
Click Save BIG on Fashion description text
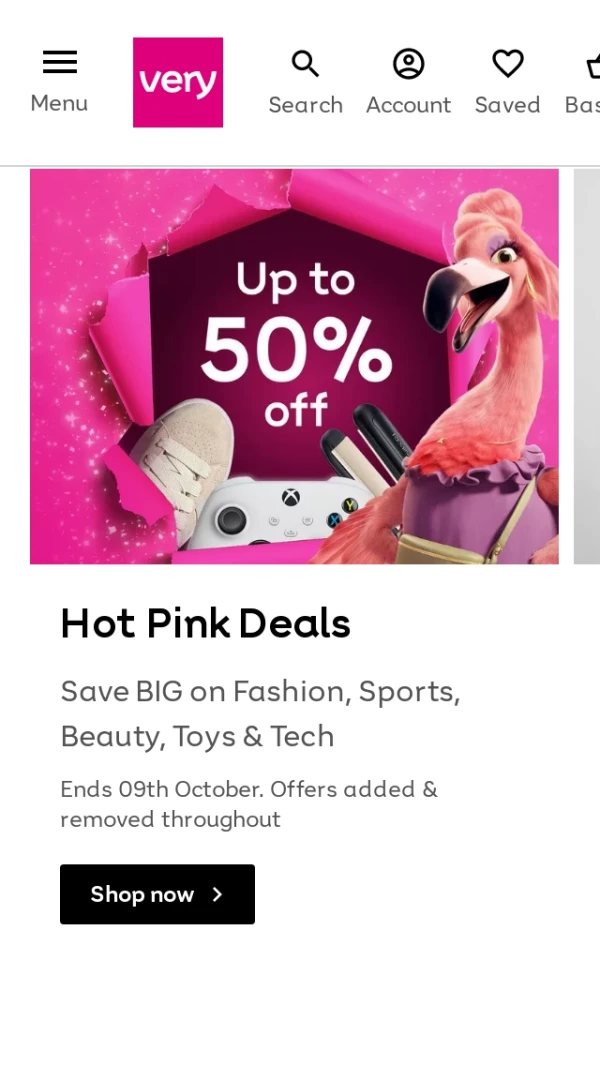click(x=260, y=714)
